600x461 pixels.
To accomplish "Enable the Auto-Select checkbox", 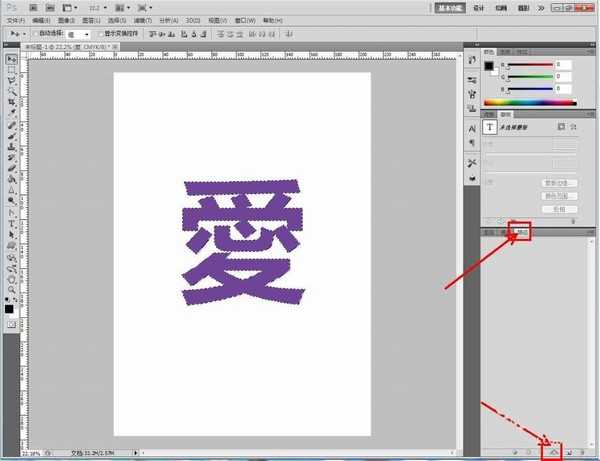I will (x=36, y=33).
